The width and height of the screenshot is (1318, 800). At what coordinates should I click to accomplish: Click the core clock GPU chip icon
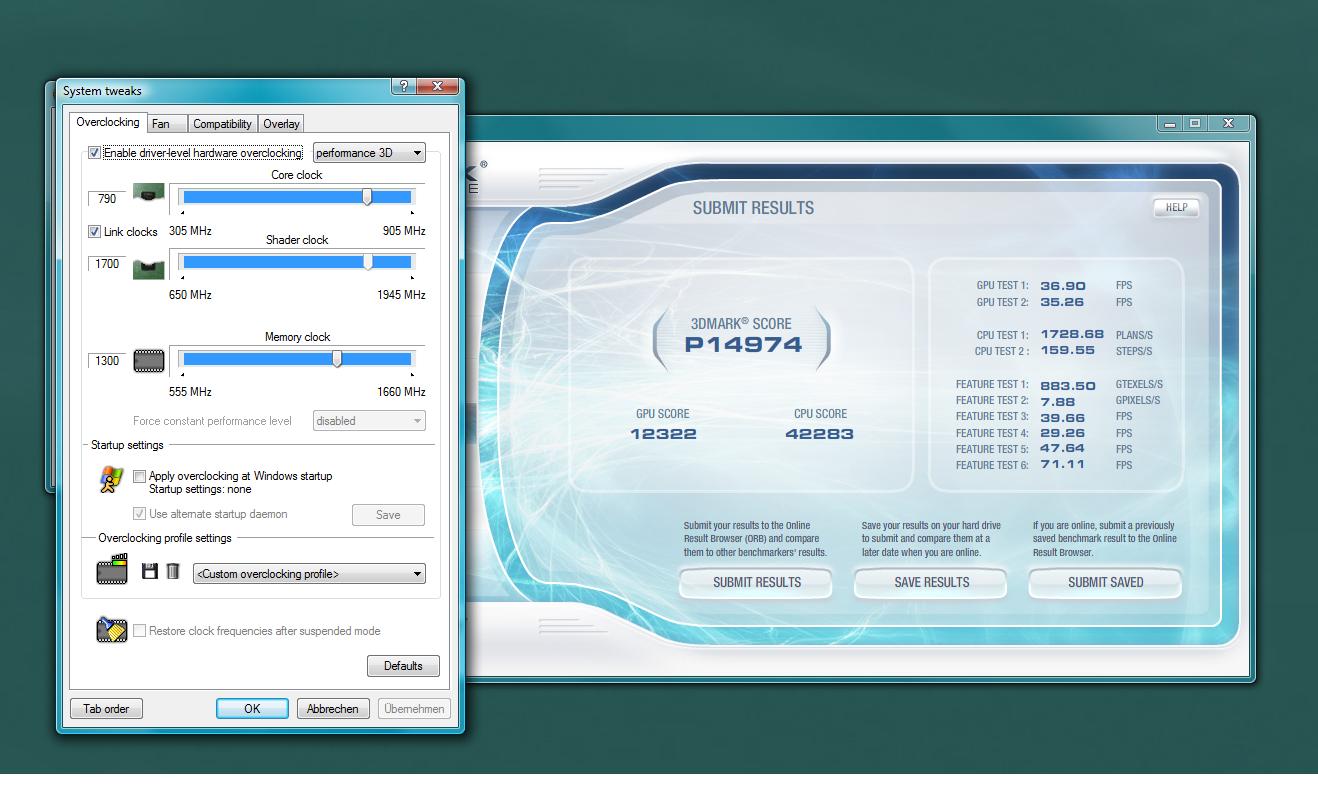coord(148,194)
